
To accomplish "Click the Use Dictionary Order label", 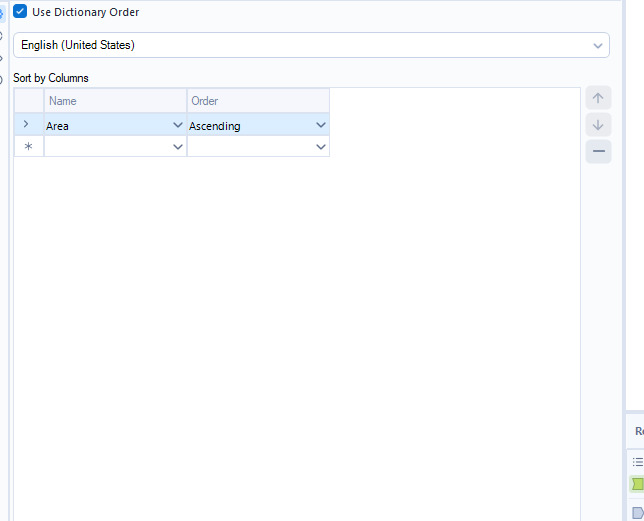I will pyautogui.click(x=86, y=12).
